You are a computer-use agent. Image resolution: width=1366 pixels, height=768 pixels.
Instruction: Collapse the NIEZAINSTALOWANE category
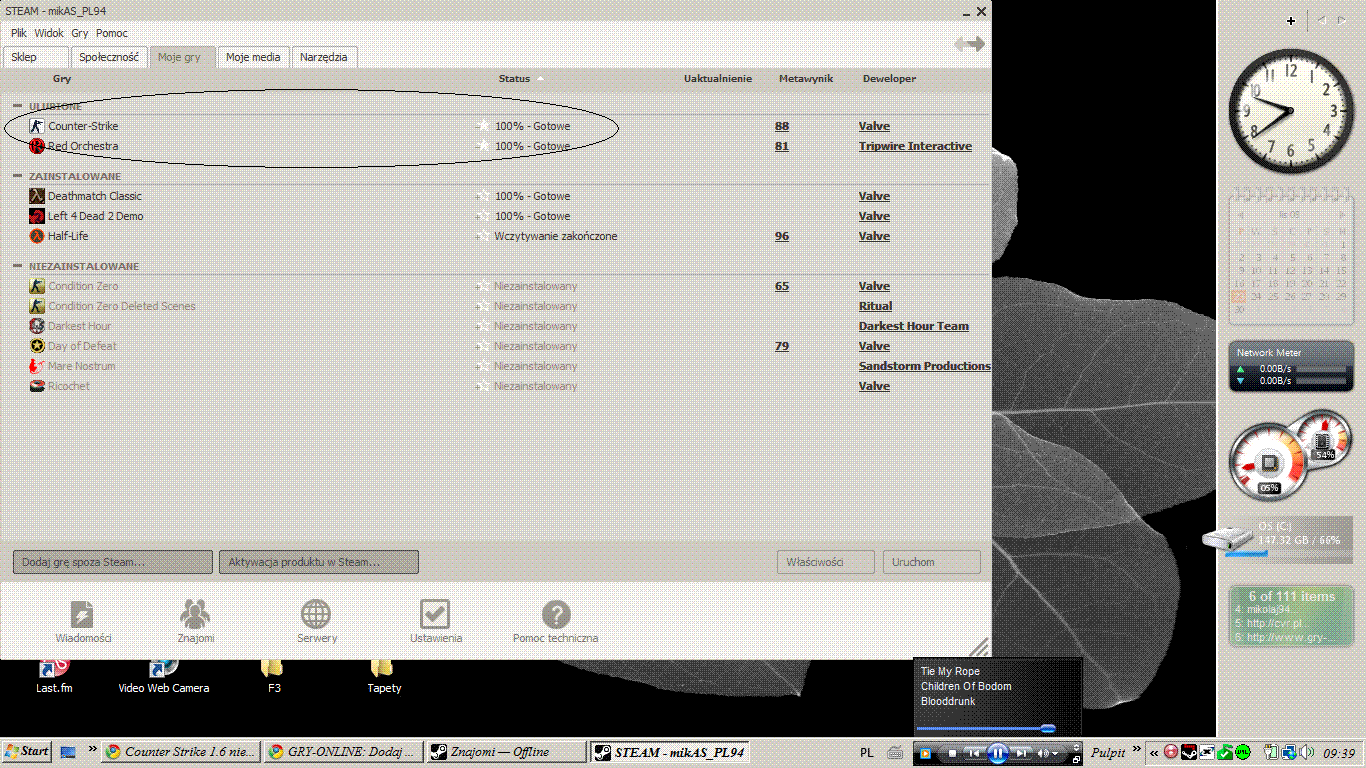17,266
